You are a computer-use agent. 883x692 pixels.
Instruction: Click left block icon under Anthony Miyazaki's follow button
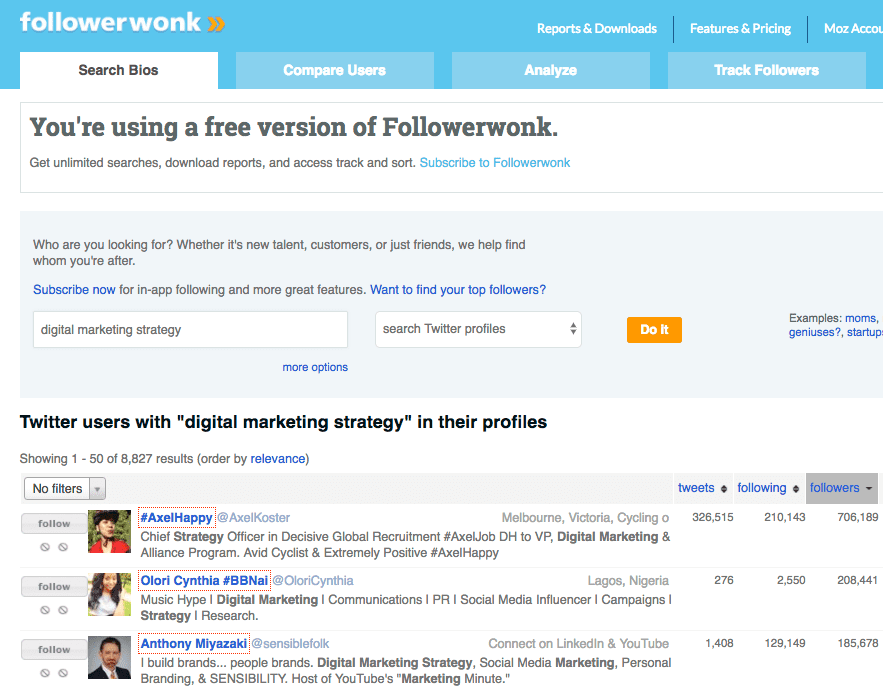point(45,673)
